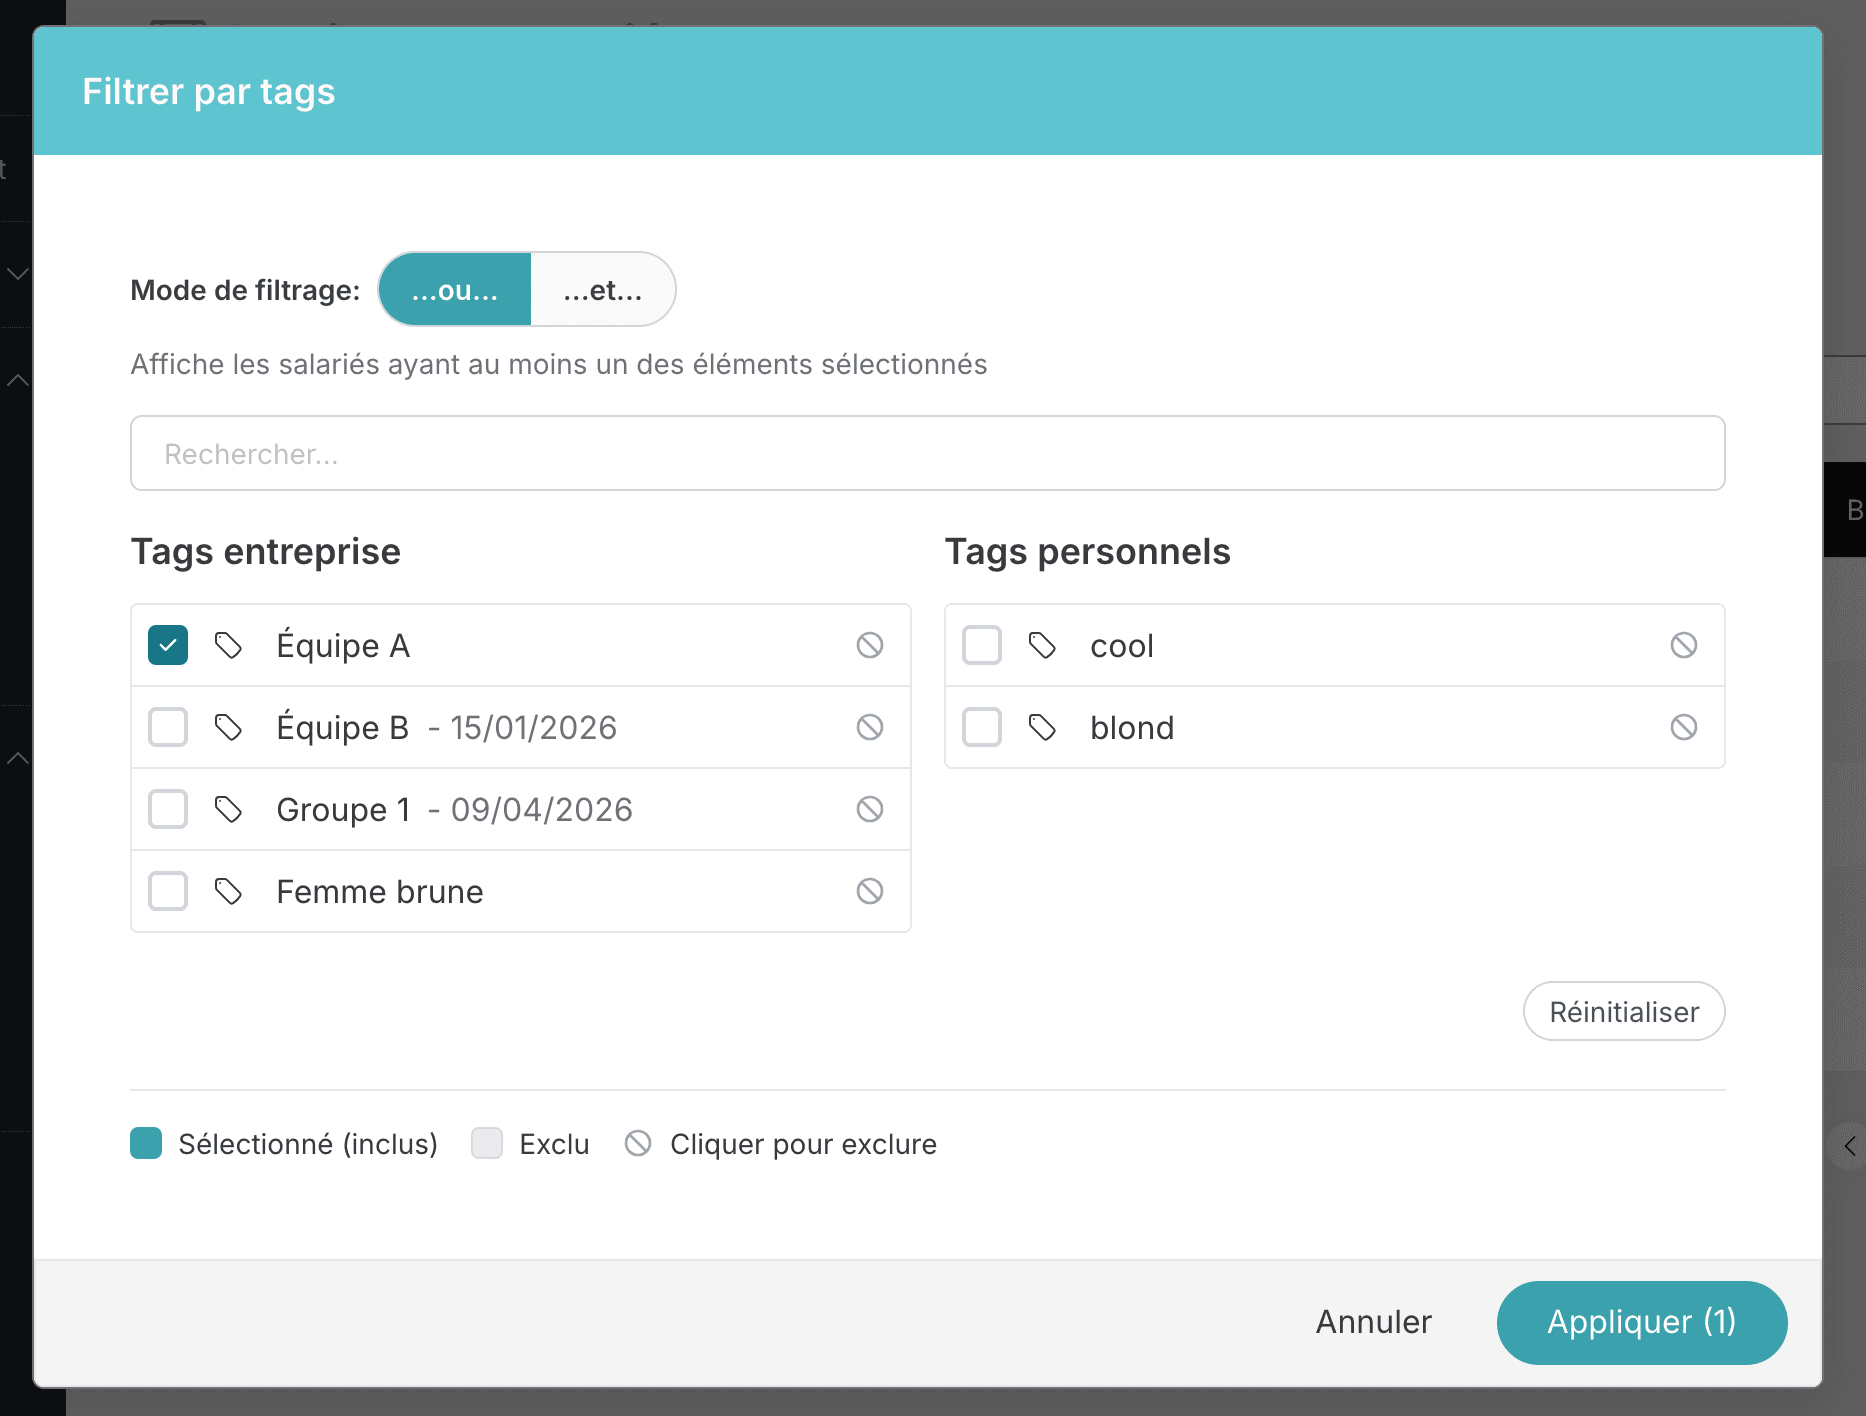Click tag icon next to cool
Screen dimensions: 1866x1416
coord(1043,645)
